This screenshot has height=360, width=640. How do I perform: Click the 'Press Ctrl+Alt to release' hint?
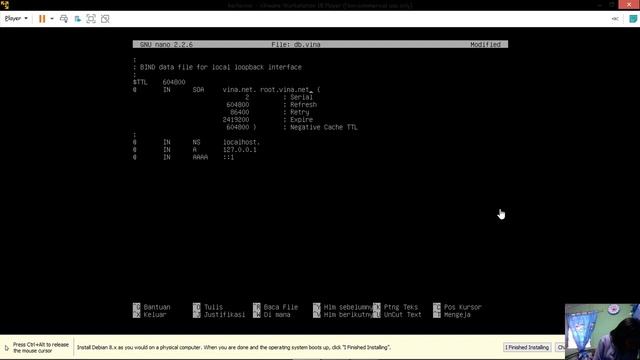click(41, 347)
